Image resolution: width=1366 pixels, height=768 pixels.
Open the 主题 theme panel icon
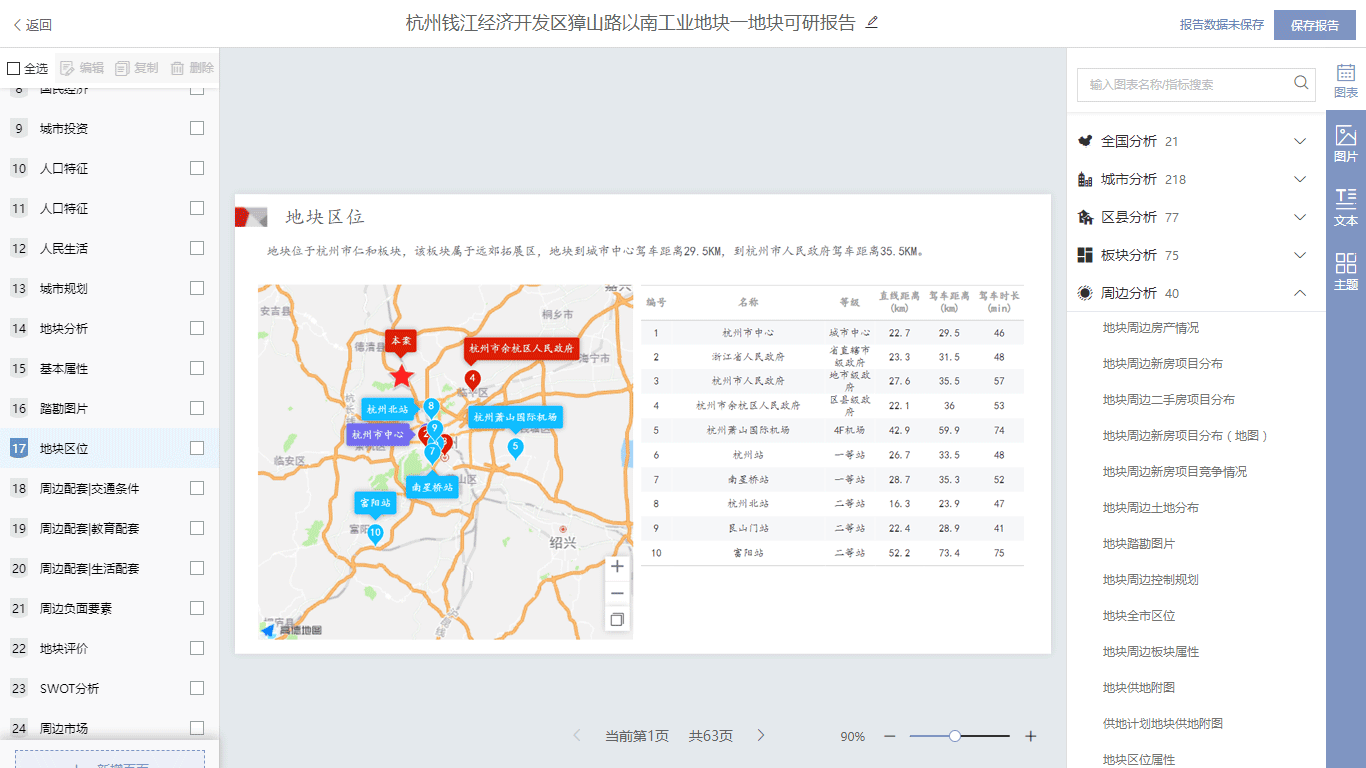(x=1346, y=272)
